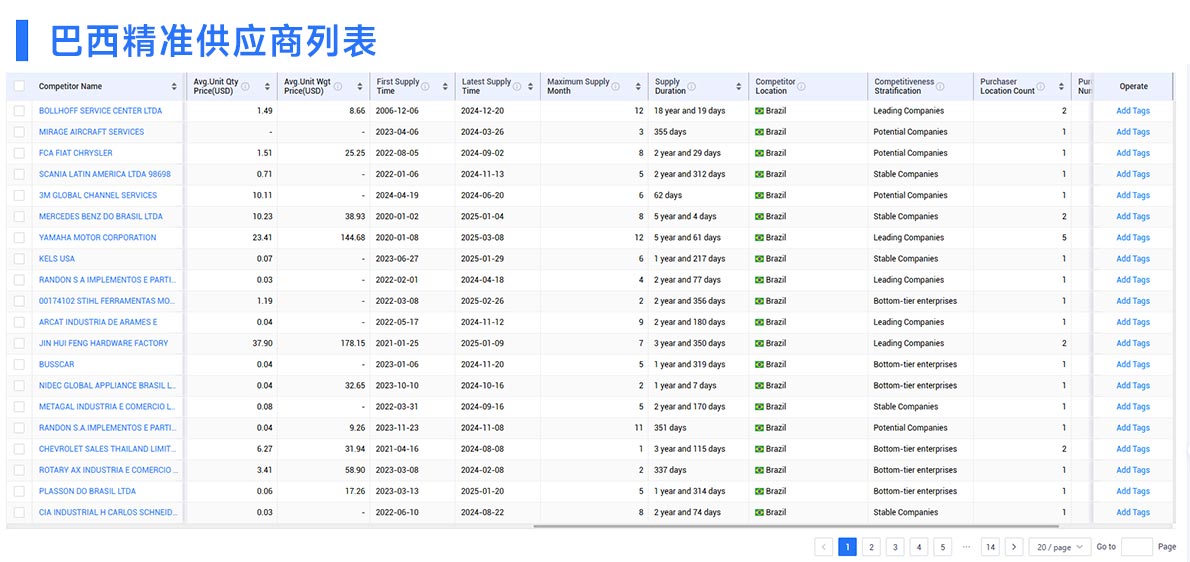
Task: Open SCANIA LATIN AMERICA LTDA 98698 link
Action: click(x=105, y=174)
